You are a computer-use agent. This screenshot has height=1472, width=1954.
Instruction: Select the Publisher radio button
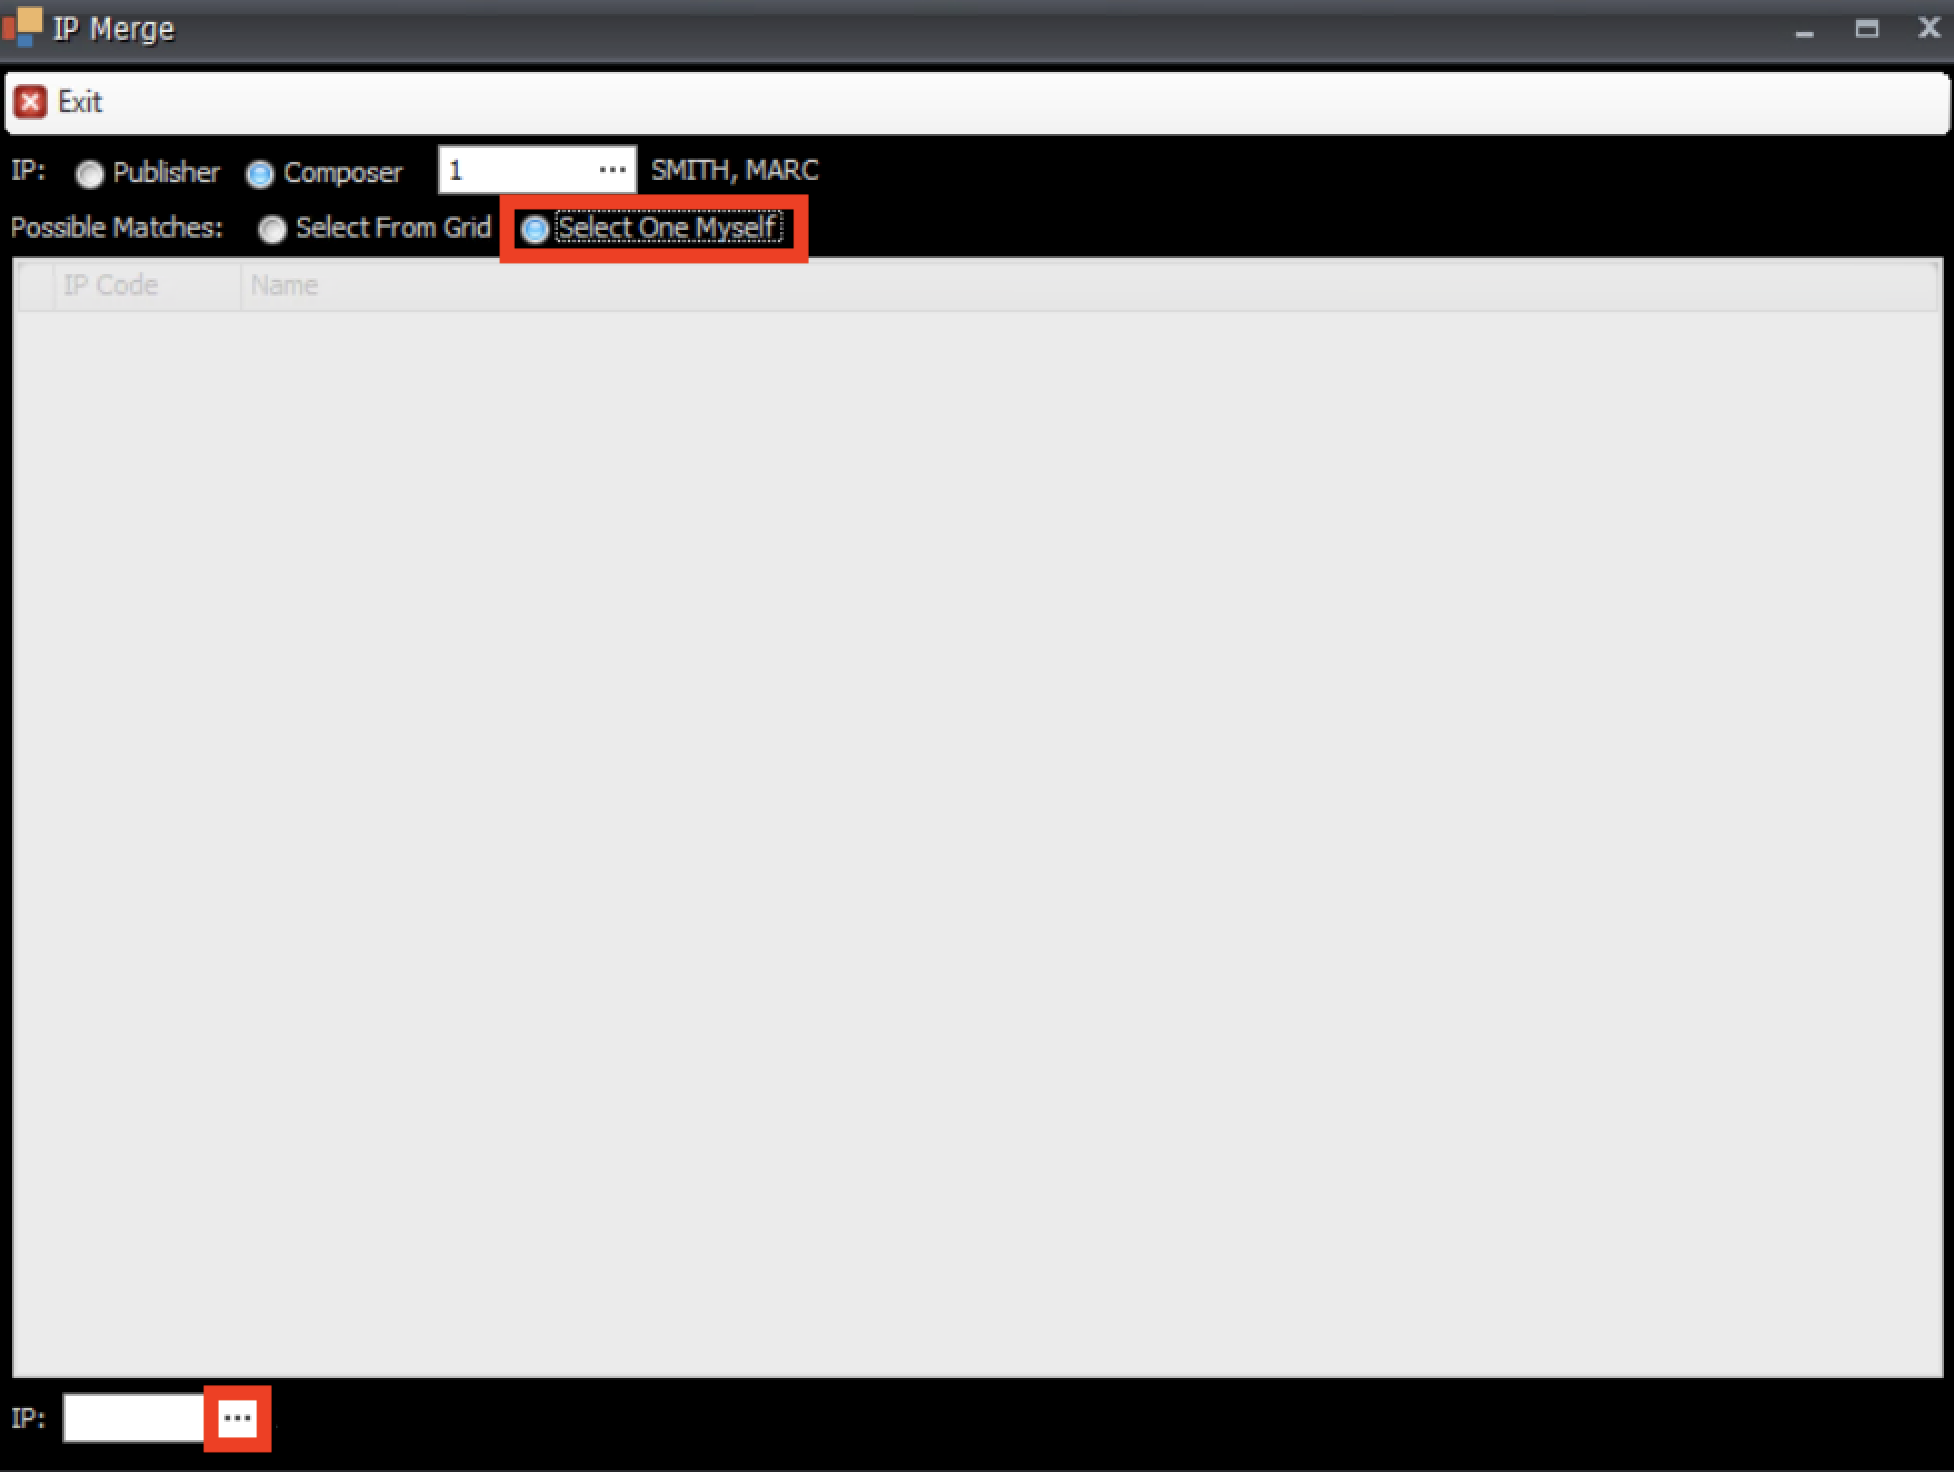pyautogui.click(x=90, y=174)
